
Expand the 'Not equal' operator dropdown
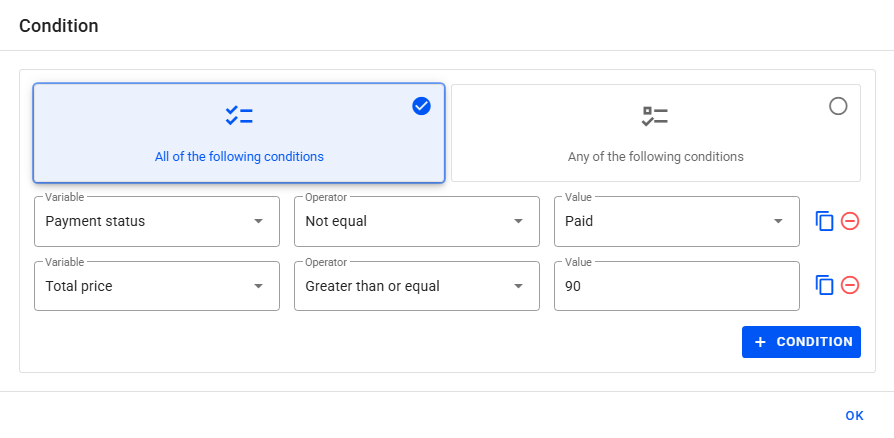tap(518, 221)
